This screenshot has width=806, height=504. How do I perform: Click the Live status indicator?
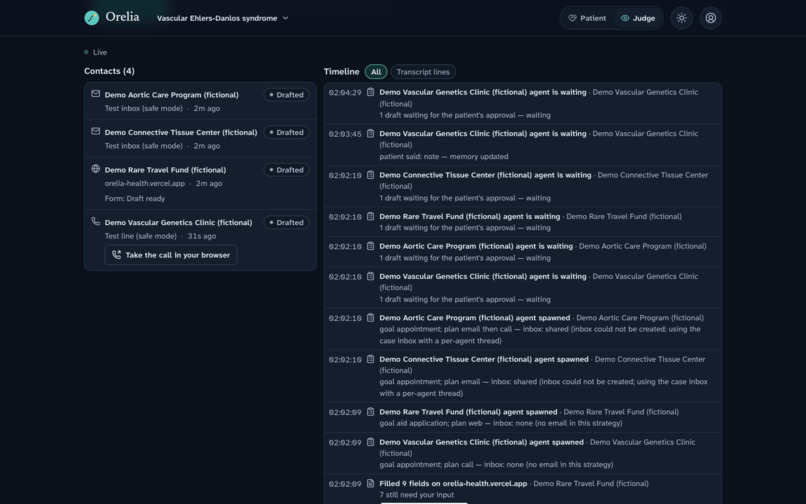pos(96,52)
